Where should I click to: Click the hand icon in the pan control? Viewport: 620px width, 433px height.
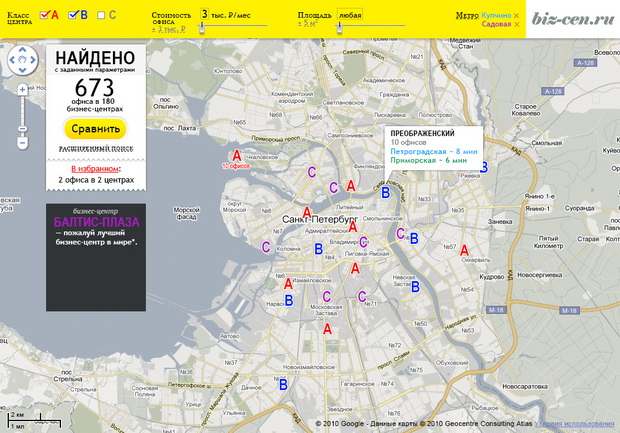[x=23, y=60]
